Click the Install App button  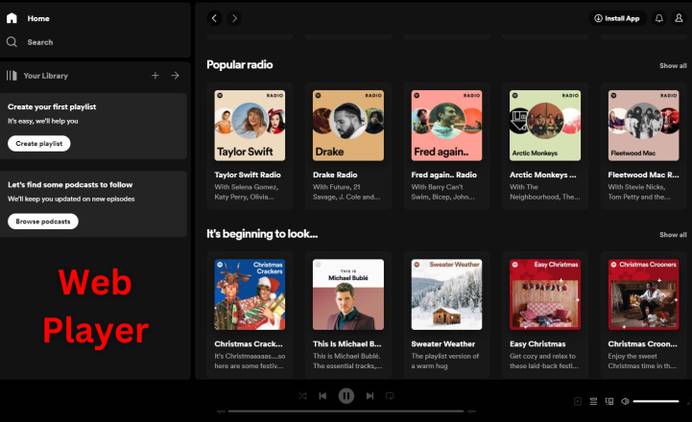pyautogui.click(x=617, y=18)
